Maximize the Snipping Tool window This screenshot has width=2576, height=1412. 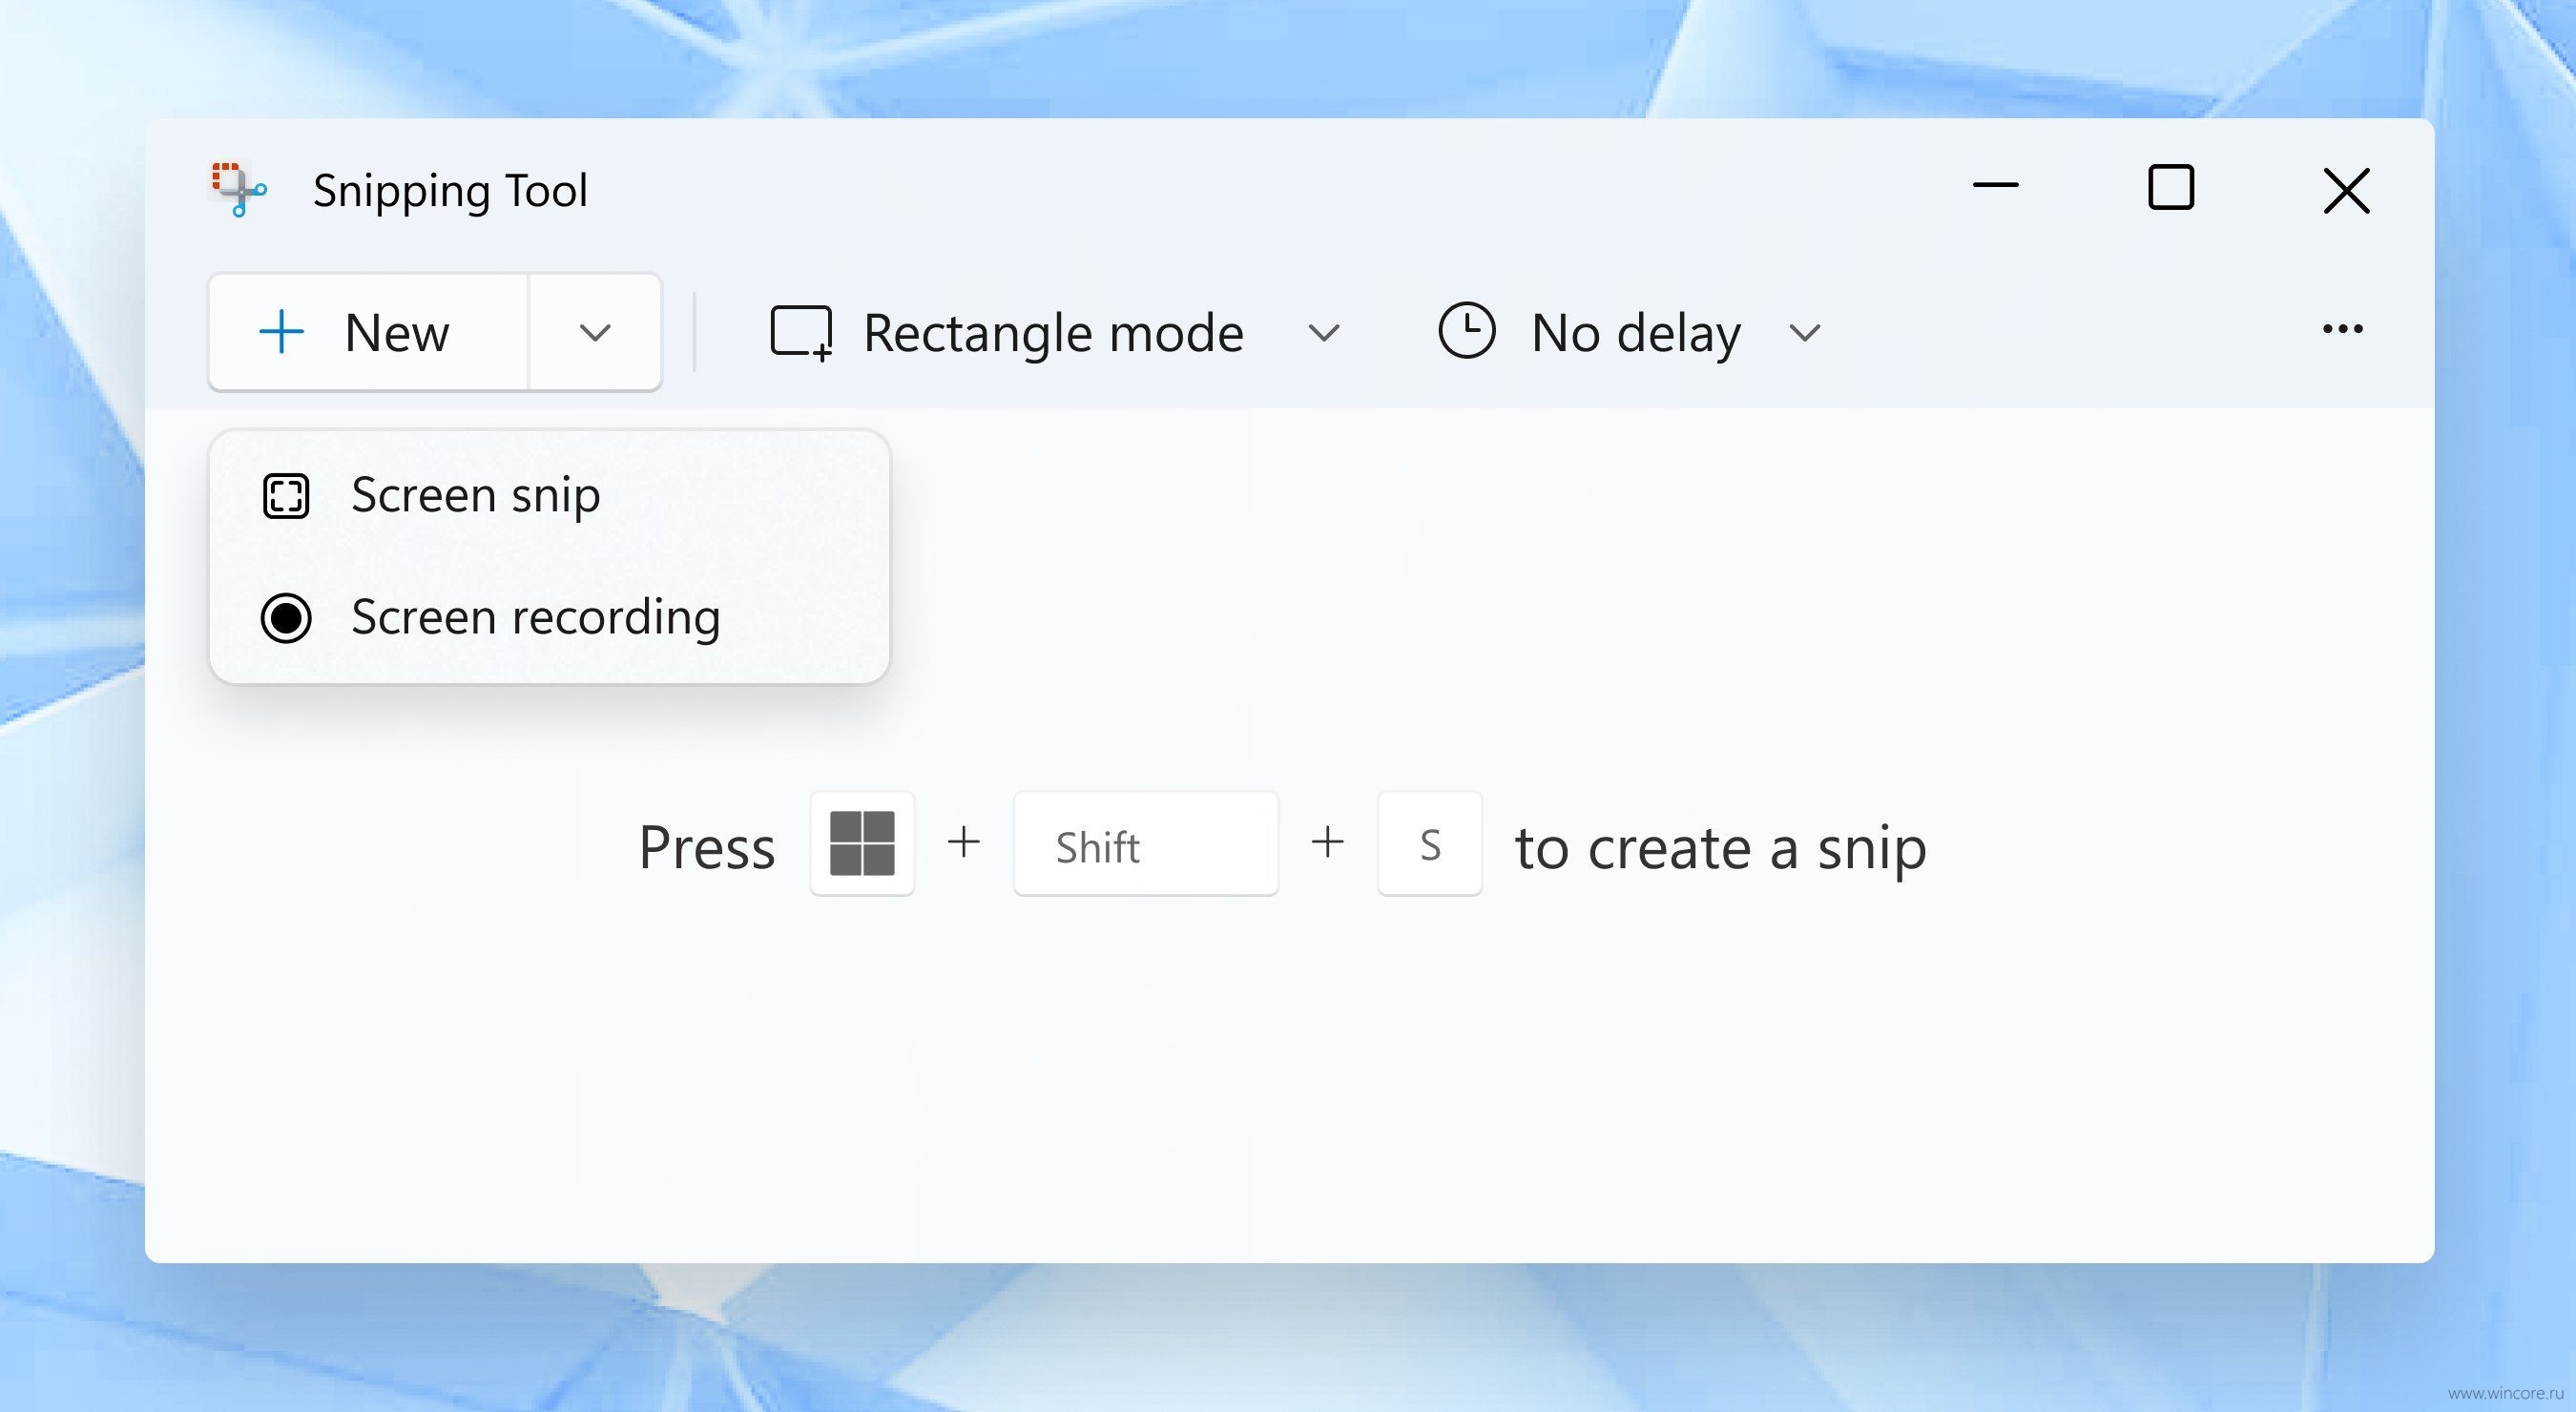click(2171, 188)
